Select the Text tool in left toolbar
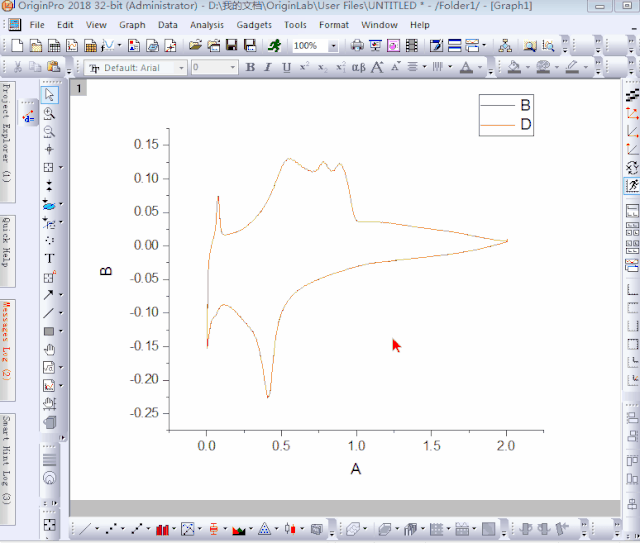The width and height of the screenshot is (640, 543). (50, 258)
